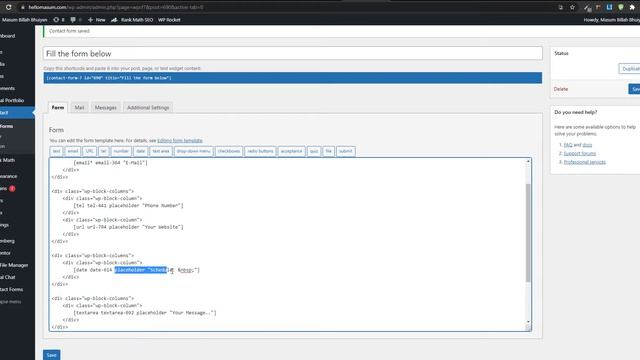Image resolution: width=640 pixels, height=360 pixels.
Task: Click the 'Your Message...' textarea tag line
Action: 145,313
